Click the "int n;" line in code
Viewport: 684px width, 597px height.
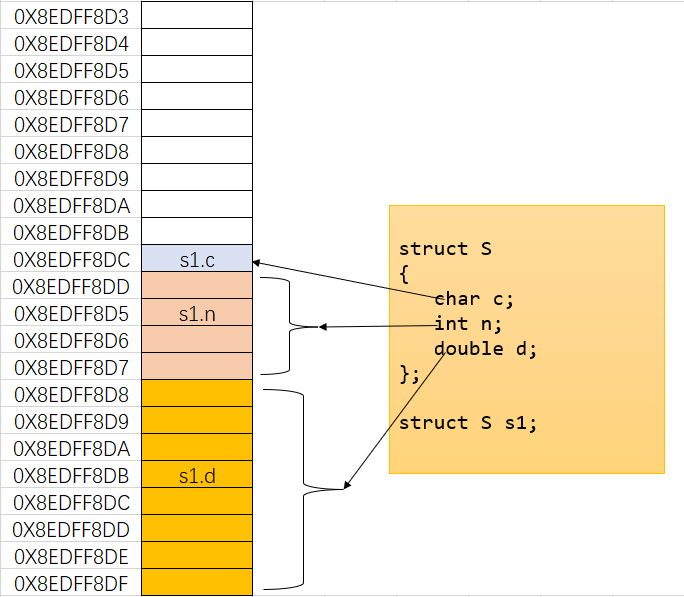pos(467,324)
